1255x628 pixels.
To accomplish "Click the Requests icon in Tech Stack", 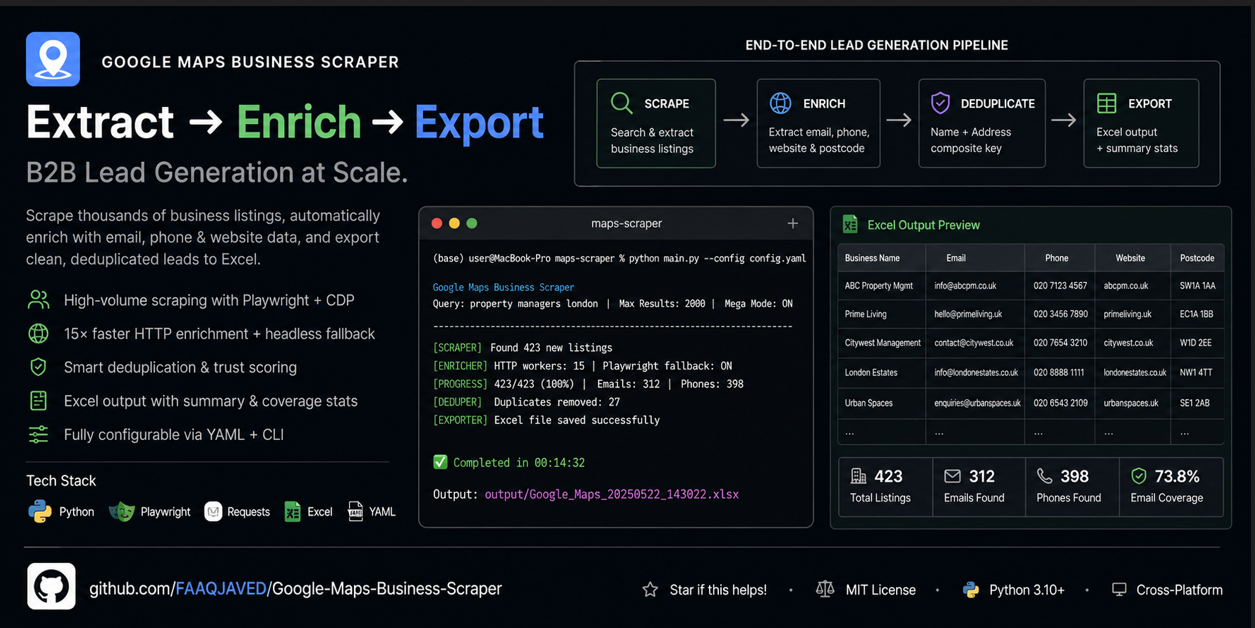I will point(213,511).
